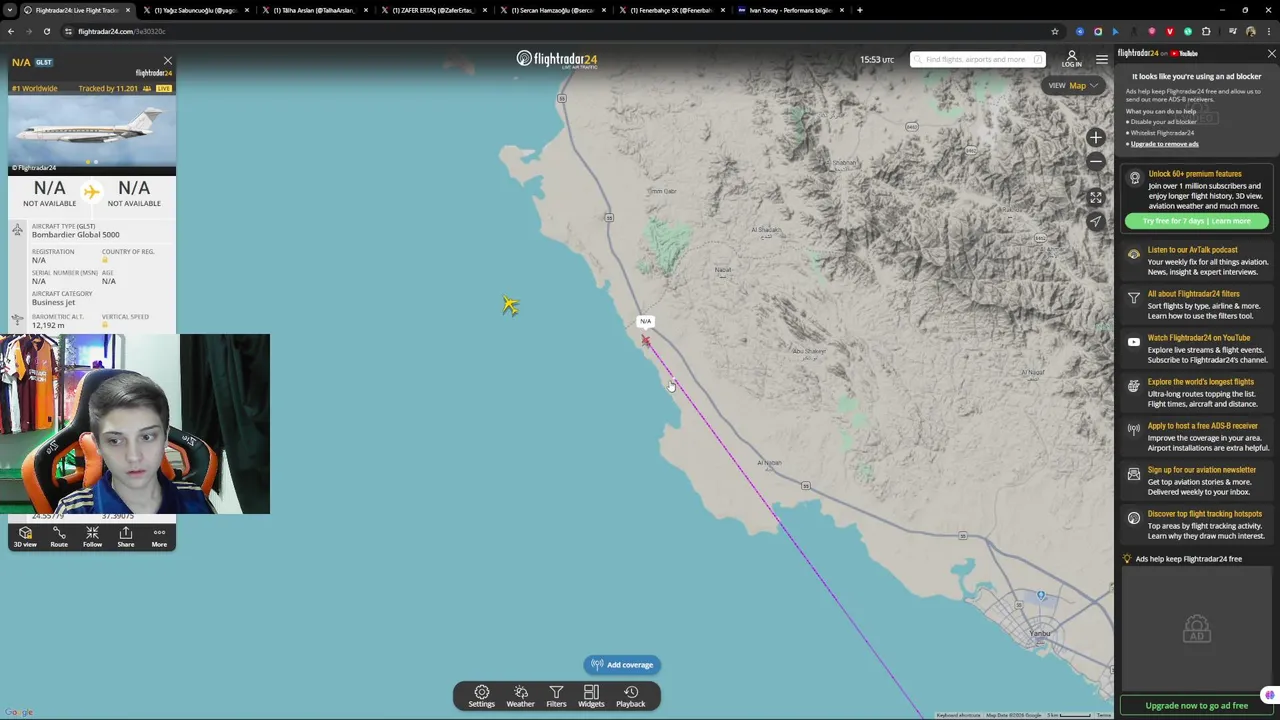Click the Add coverage button
The image size is (1280, 720).
pyautogui.click(x=621, y=665)
